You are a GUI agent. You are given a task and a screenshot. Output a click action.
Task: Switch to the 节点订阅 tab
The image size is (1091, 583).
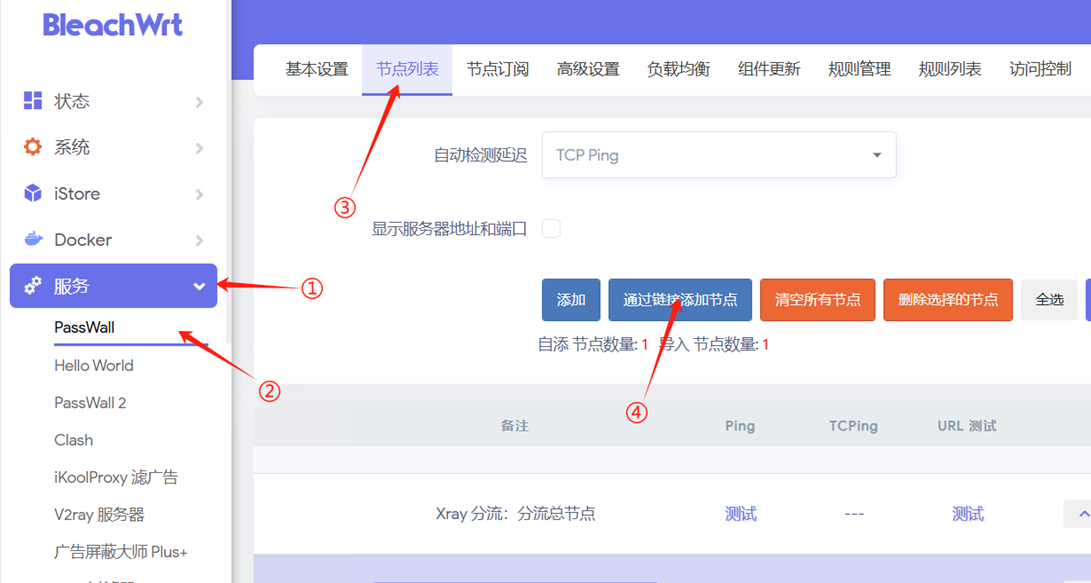[x=497, y=69]
